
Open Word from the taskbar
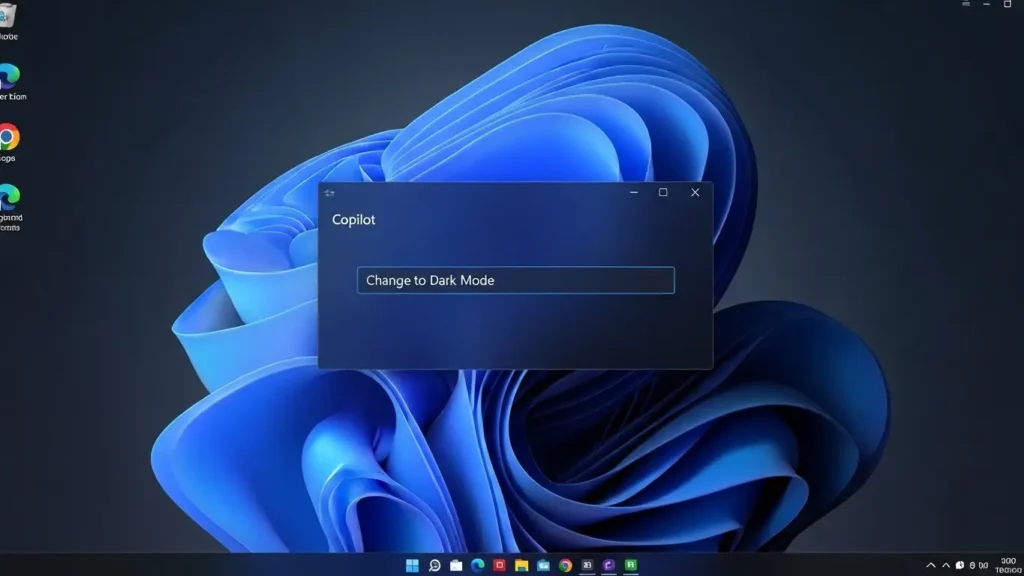(588, 564)
